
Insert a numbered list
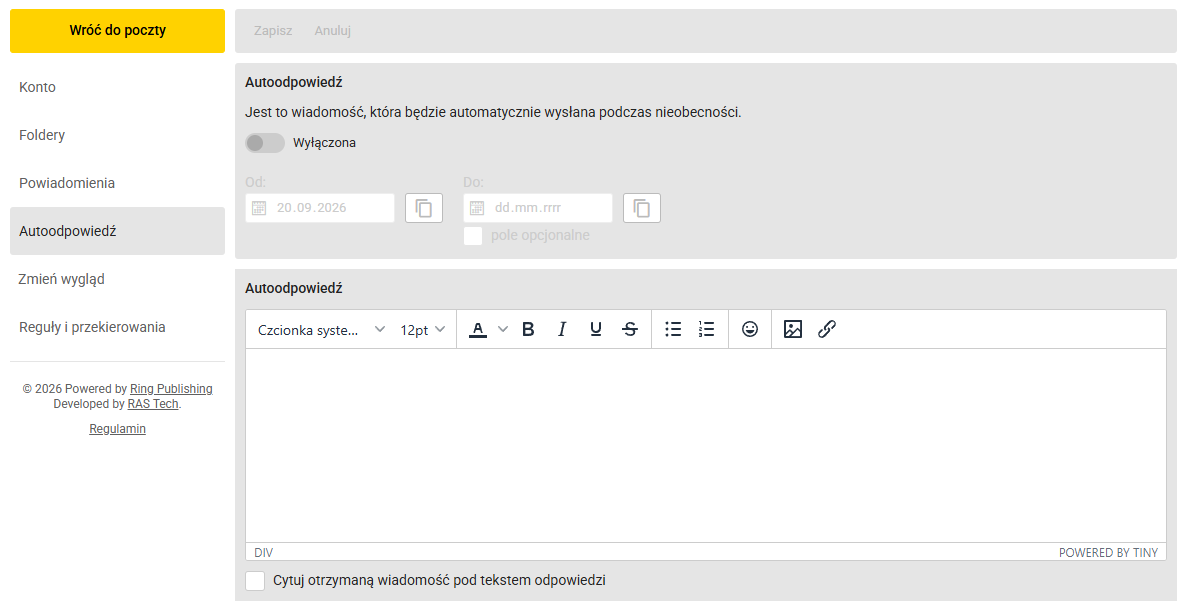click(x=706, y=329)
